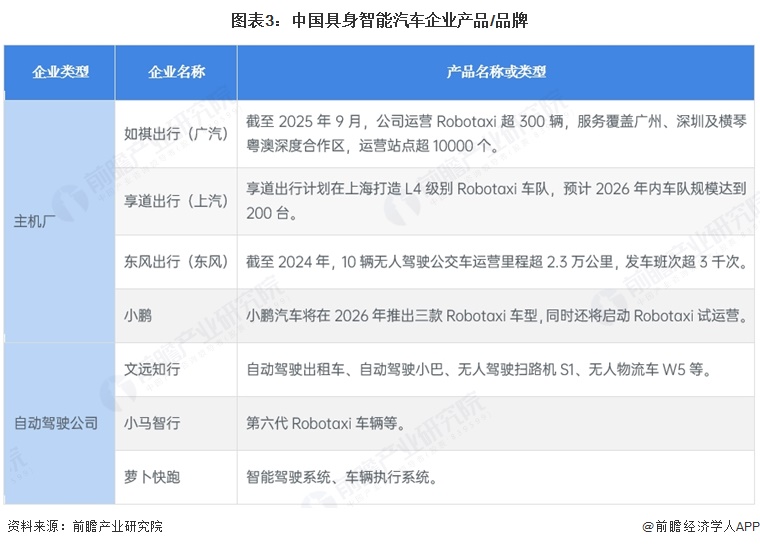Select the 产品名称或类型 column header
Viewport: 760px width, 547px height.
coord(496,72)
